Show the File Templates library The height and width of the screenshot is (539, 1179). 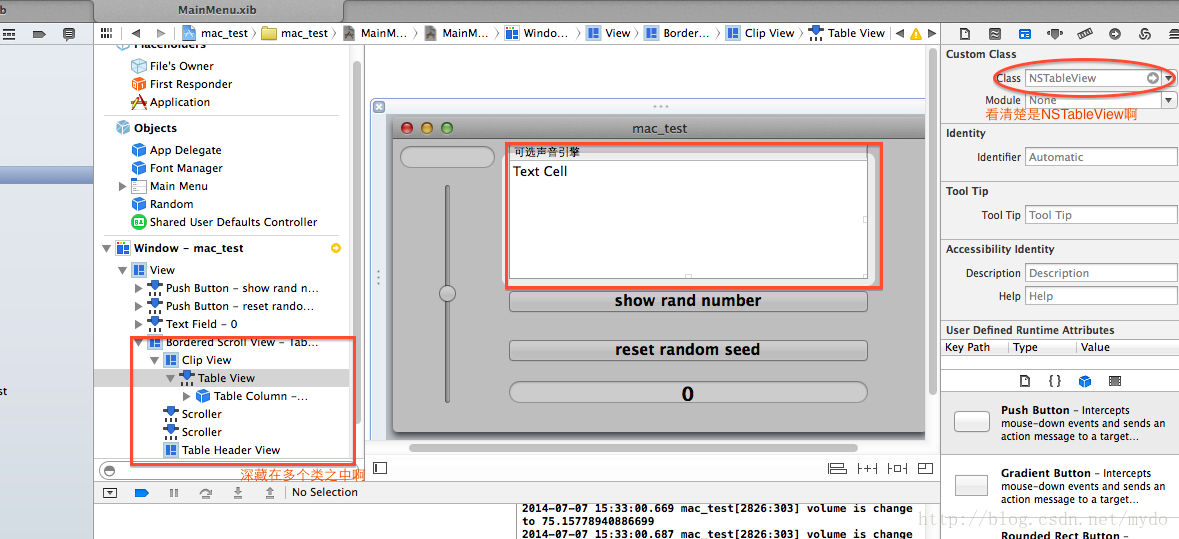point(1025,381)
